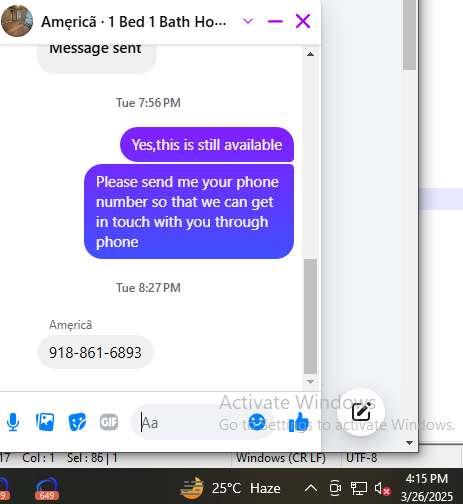Click the Windows (CR LF) status bar item
Viewport: 463px width, 504px height.
(x=281, y=458)
